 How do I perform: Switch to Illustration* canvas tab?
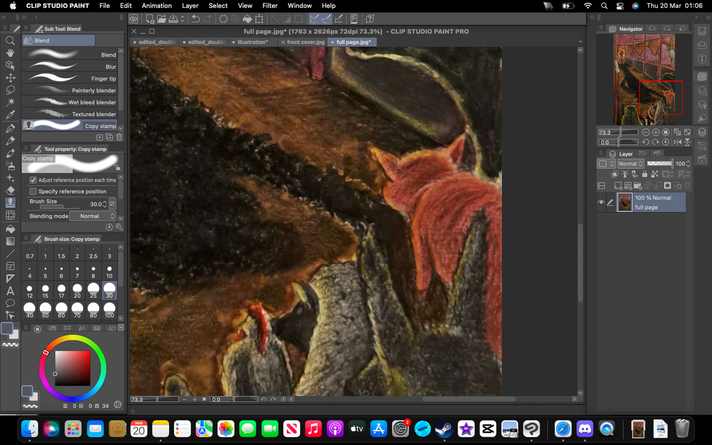pyautogui.click(x=253, y=42)
